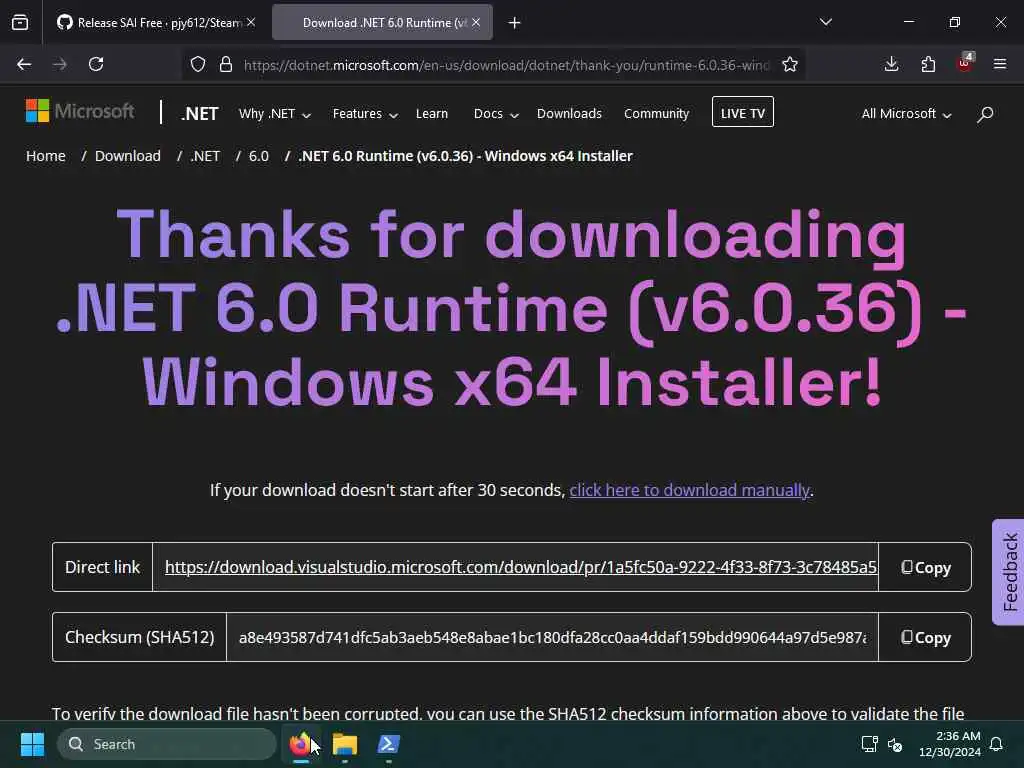Viewport: 1024px width, 768px height.
Task: Go to Download breadcrumb
Action: (x=127, y=156)
